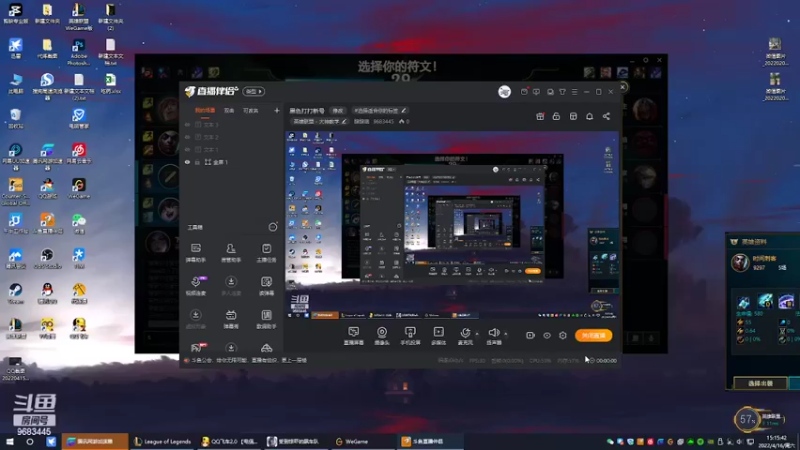The image size is (800, 450).
Task: Toggle the lock on source 全屏 1
Action: [x=197, y=162]
